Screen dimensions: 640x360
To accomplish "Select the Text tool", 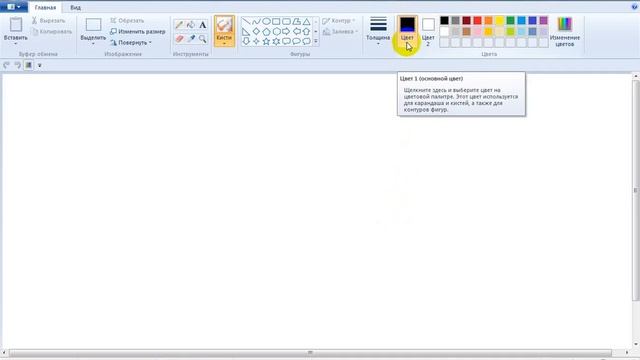I will coord(202,25).
